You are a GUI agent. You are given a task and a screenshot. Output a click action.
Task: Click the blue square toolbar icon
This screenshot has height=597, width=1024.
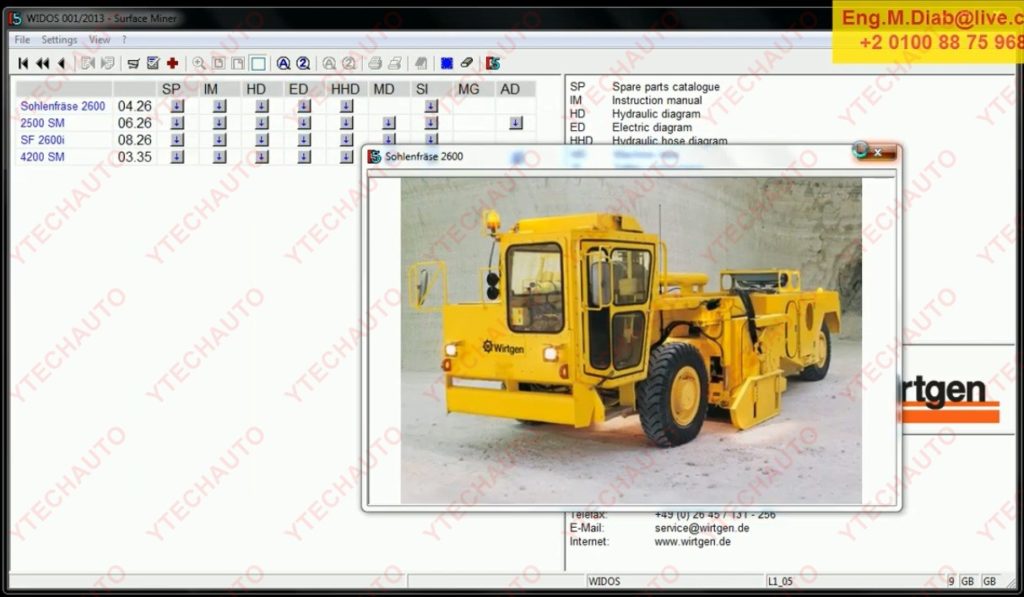coord(446,63)
